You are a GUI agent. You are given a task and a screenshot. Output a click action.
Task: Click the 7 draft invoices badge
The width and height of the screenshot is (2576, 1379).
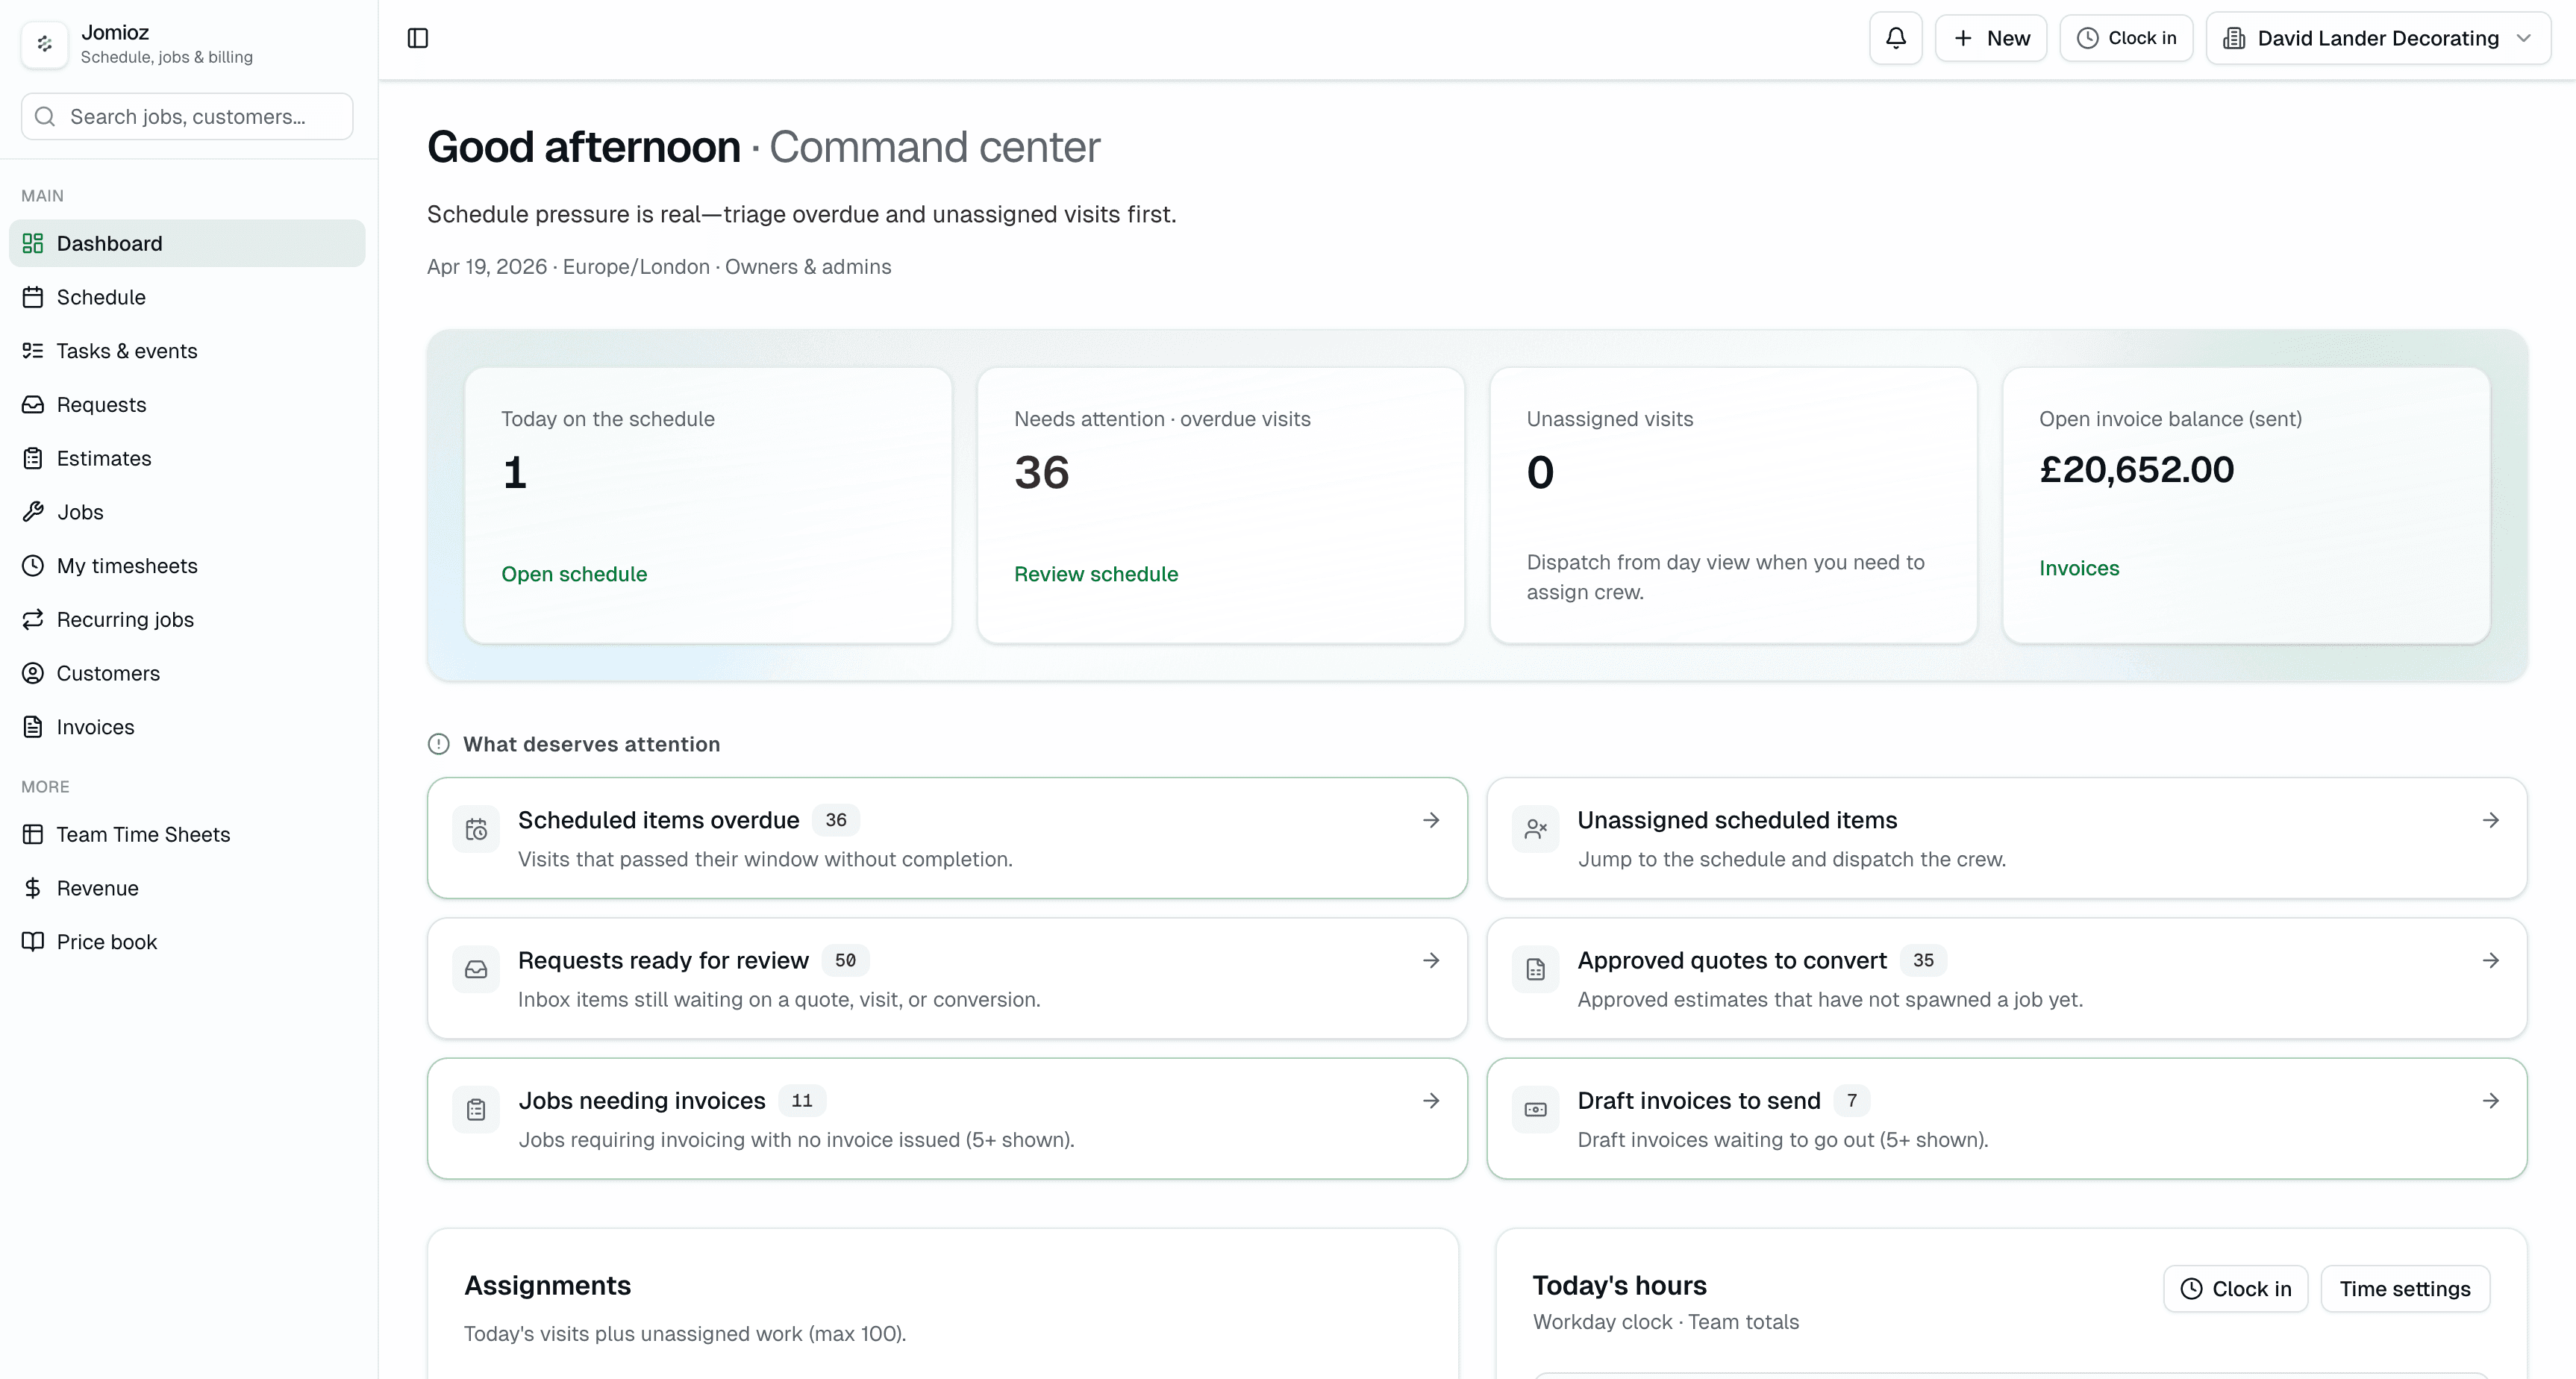[1852, 1100]
